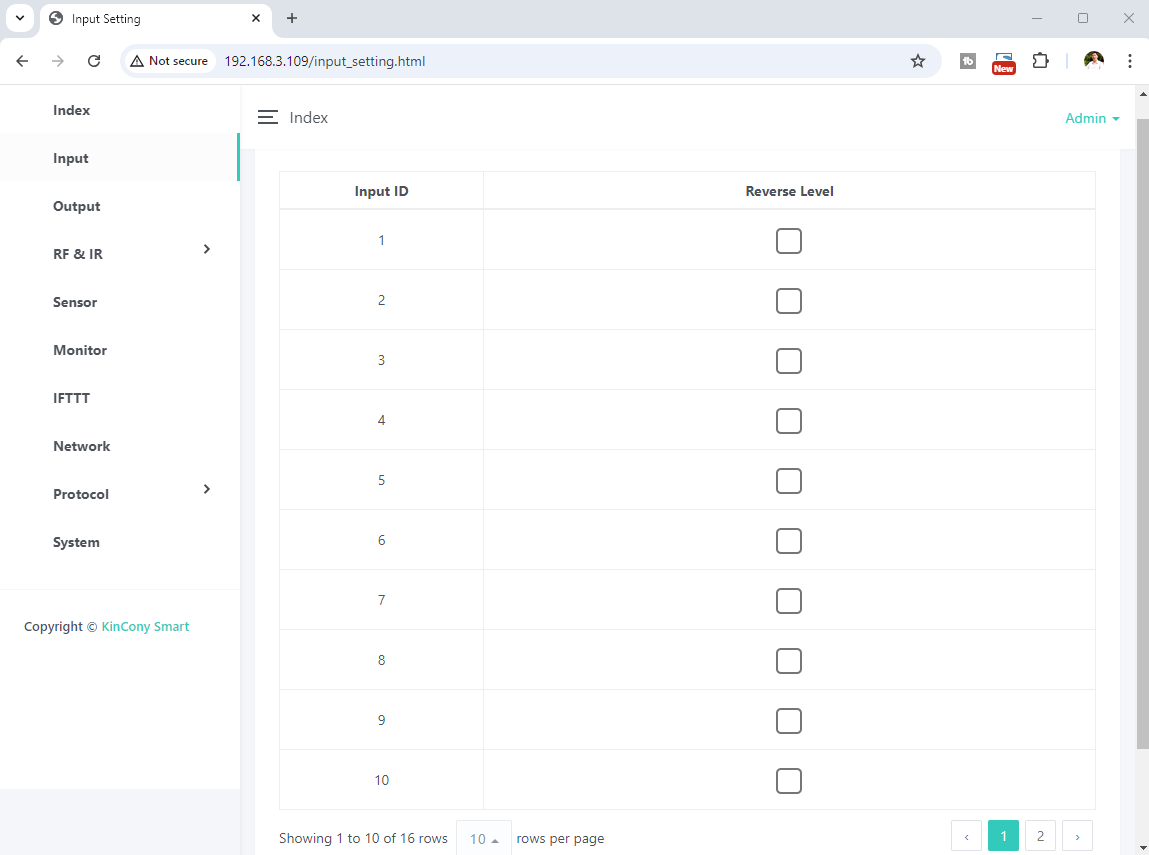This screenshot has height=855, width=1149.
Task: Go to page 2 of the table
Action: tap(1040, 836)
